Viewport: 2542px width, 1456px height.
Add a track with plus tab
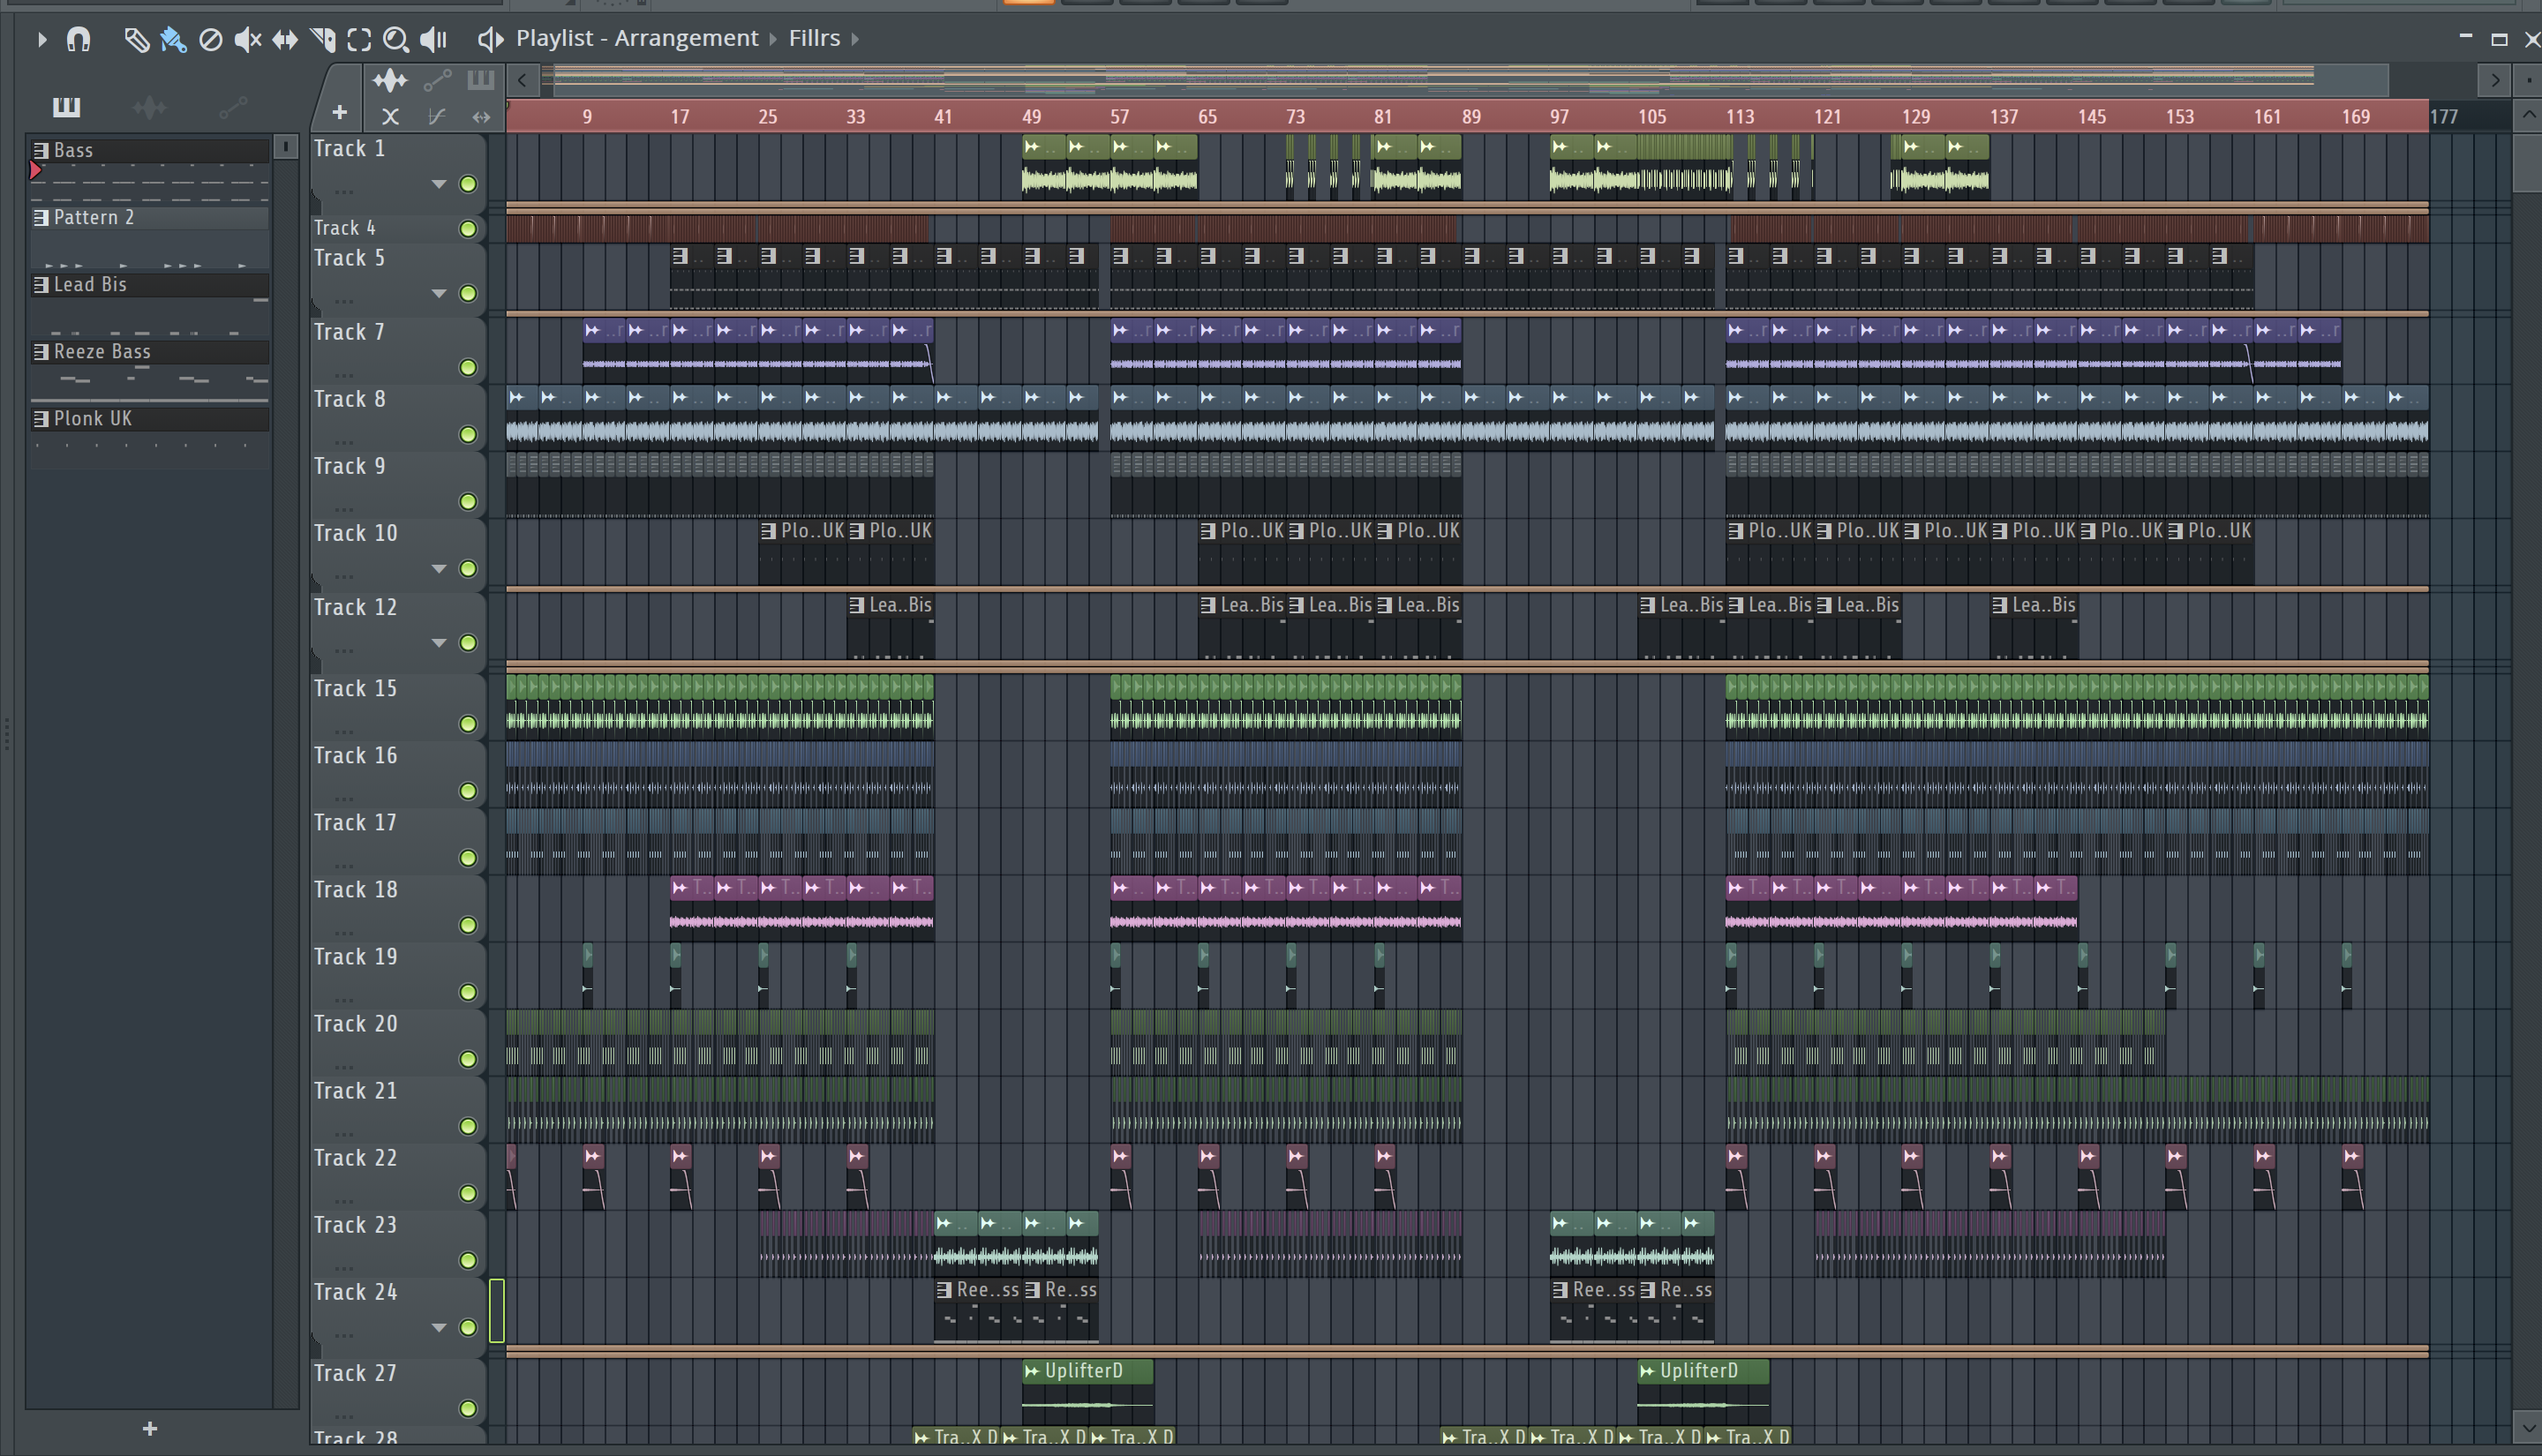(339, 112)
